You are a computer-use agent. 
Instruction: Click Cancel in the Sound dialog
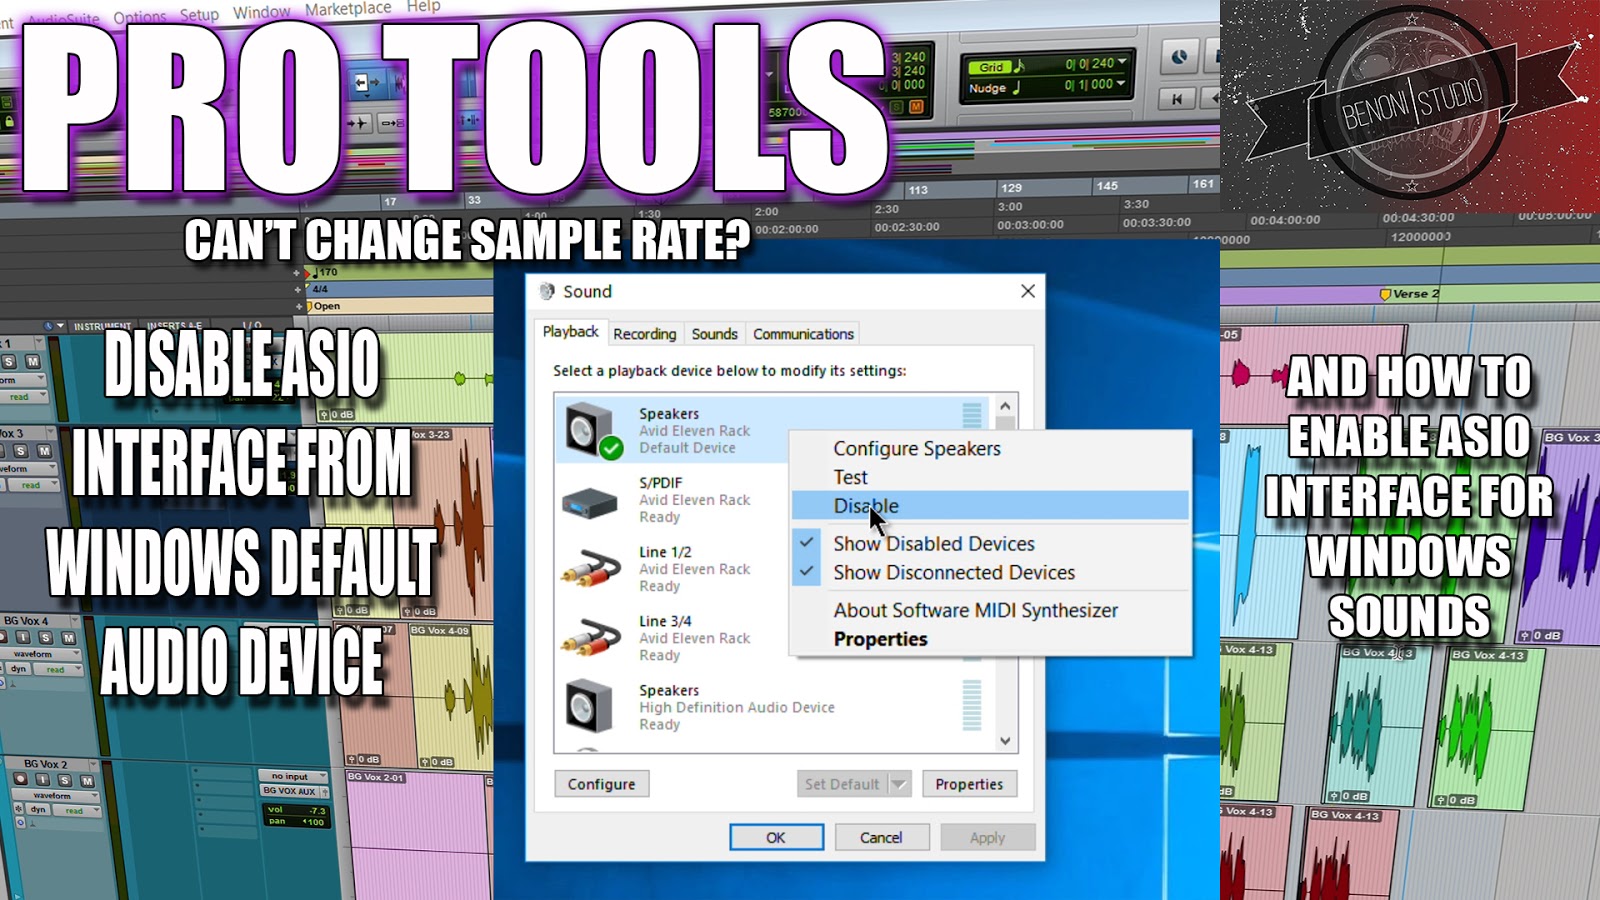click(x=881, y=837)
